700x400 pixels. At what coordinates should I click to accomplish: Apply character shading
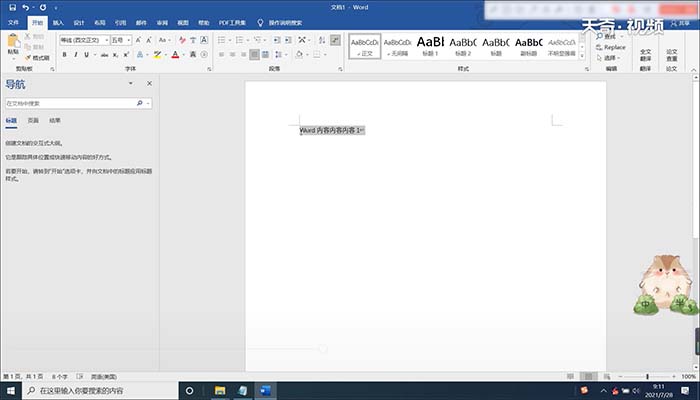click(x=193, y=54)
